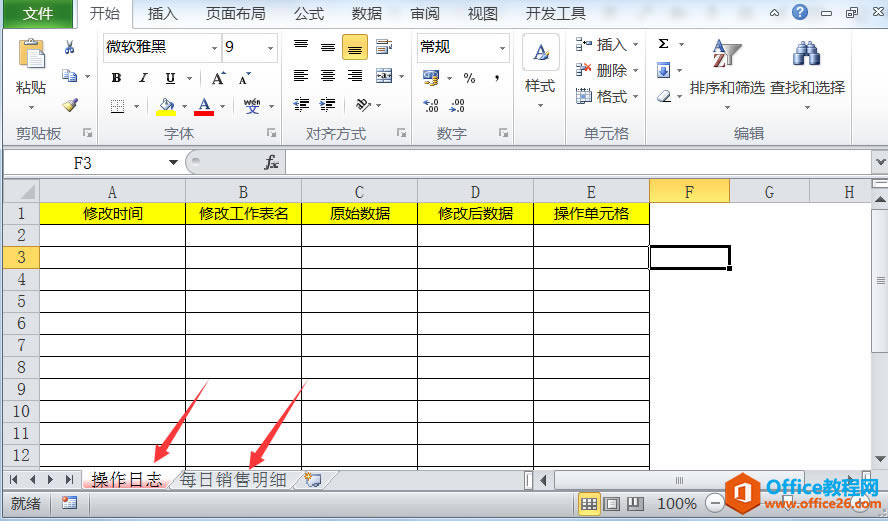Apply percent style
The width and height of the screenshot is (888, 521).
(469, 78)
